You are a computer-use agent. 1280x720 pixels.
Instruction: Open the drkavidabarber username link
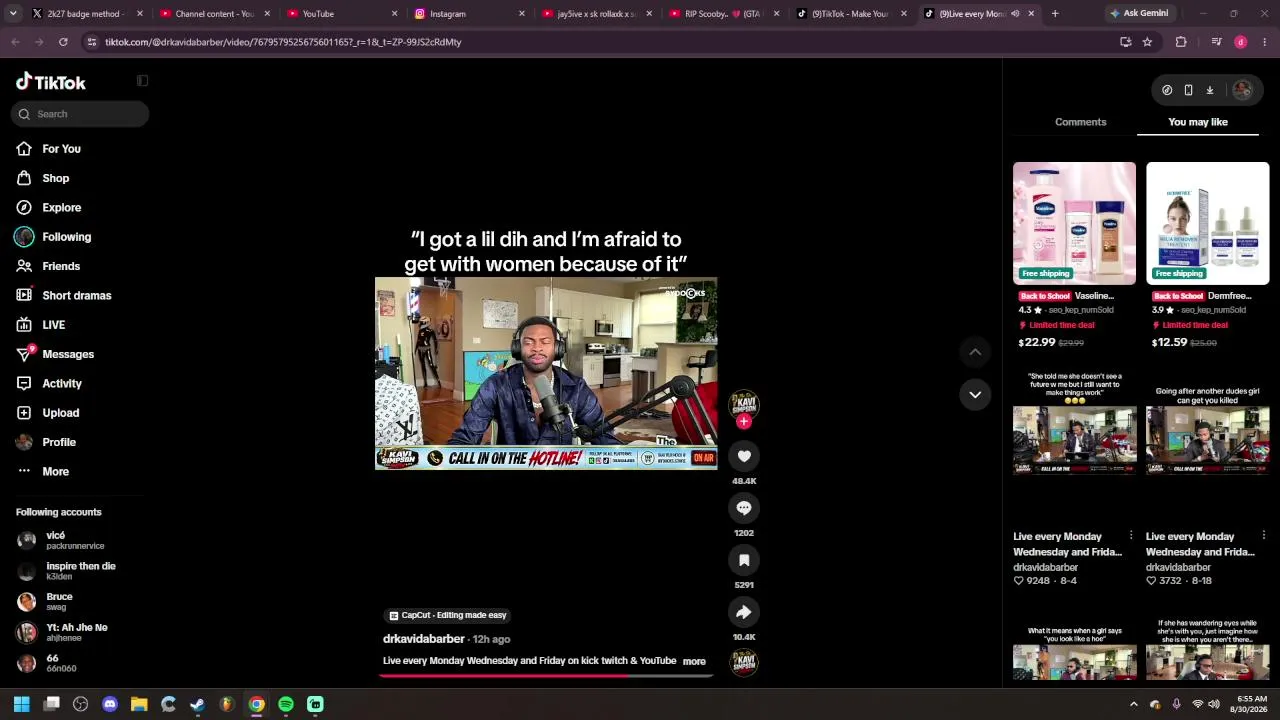point(424,639)
